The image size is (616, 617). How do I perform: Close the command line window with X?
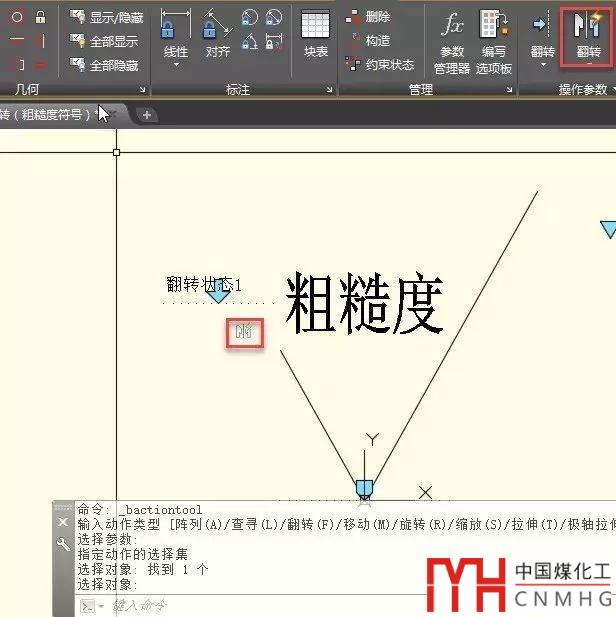click(63, 523)
